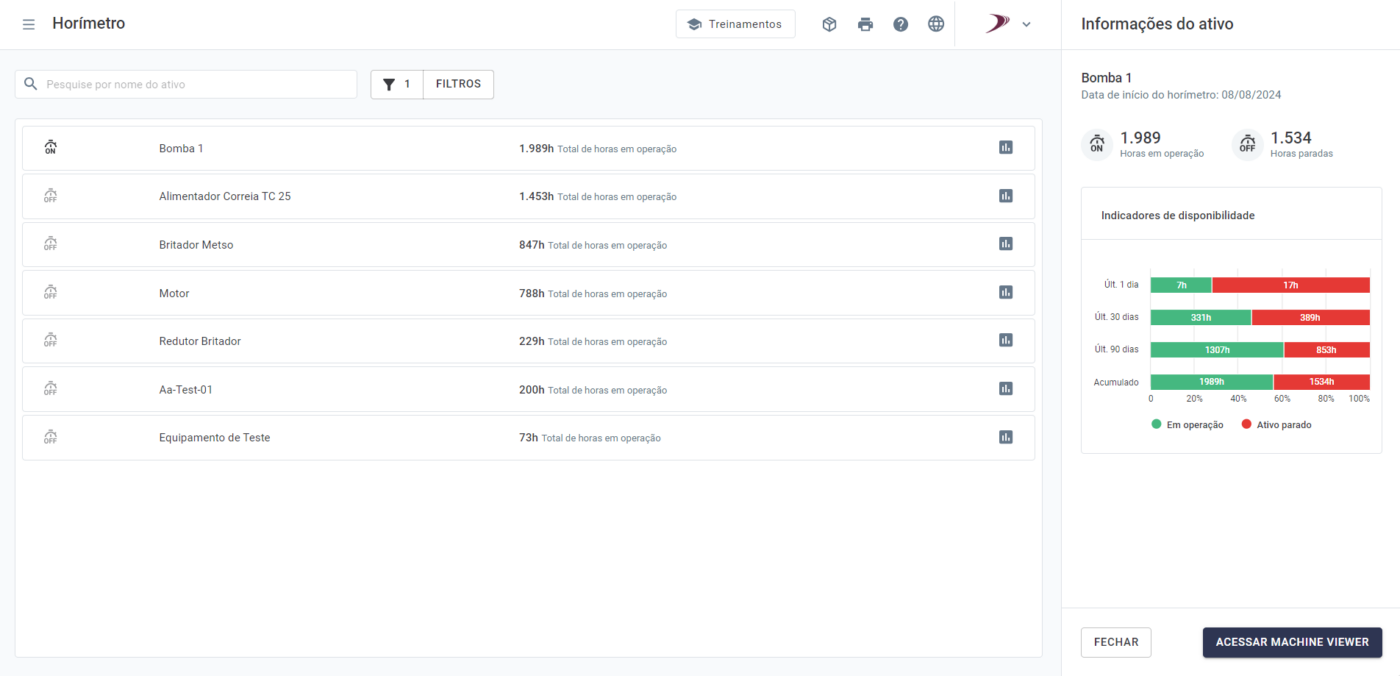This screenshot has height=676, width=1400.
Task: Click the Treinamentos button
Action: click(x=735, y=24)
